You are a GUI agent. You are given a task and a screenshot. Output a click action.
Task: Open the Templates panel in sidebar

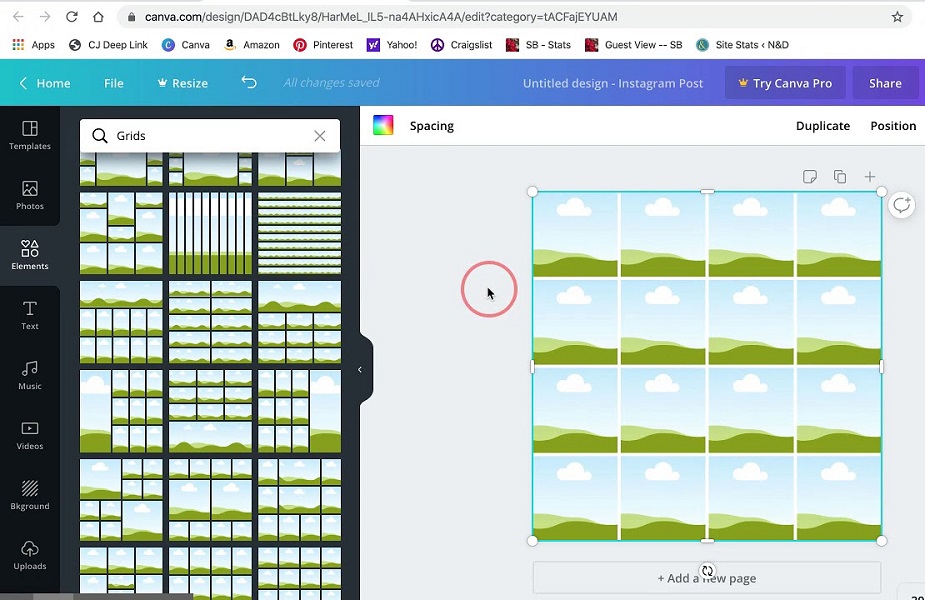30,135
